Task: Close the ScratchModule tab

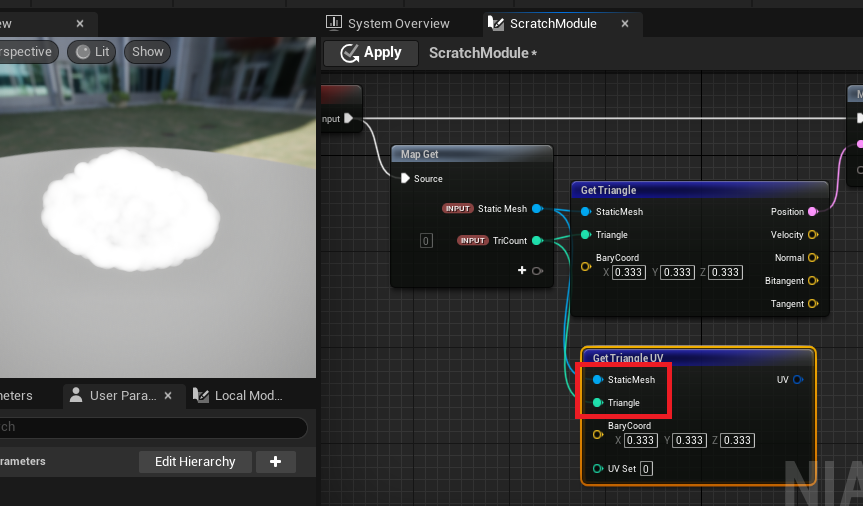Action: click(625, 24)
